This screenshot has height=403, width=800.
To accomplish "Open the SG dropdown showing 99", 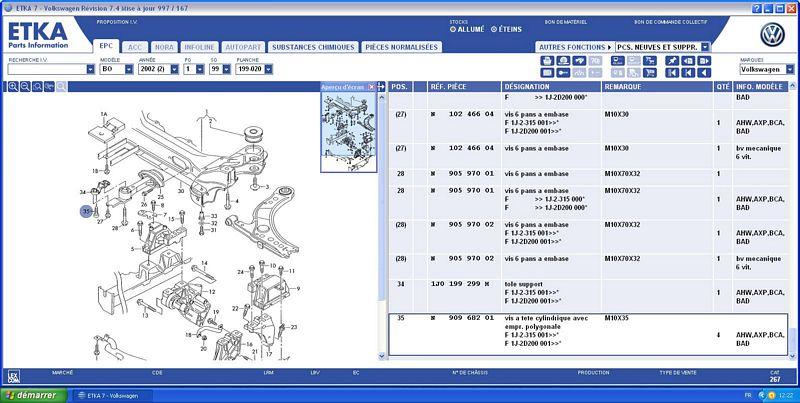I will click(x=227, y=69).
